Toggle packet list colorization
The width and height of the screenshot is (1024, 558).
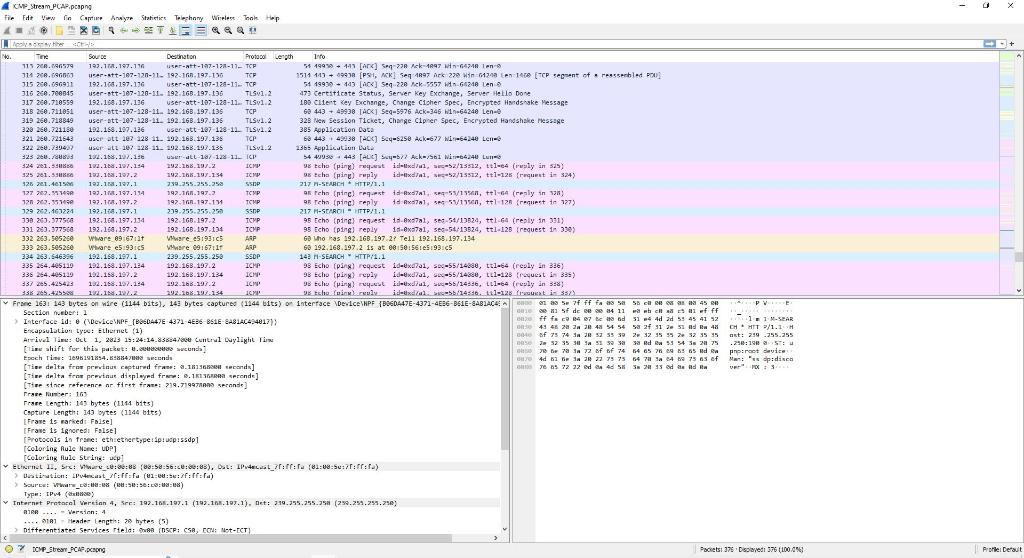click(x=200, y=30)
